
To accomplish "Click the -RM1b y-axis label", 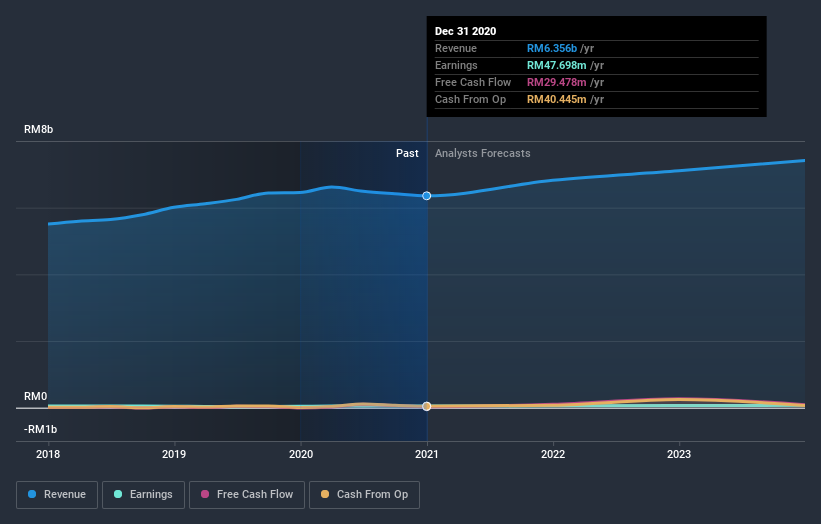I will (40, 429).
